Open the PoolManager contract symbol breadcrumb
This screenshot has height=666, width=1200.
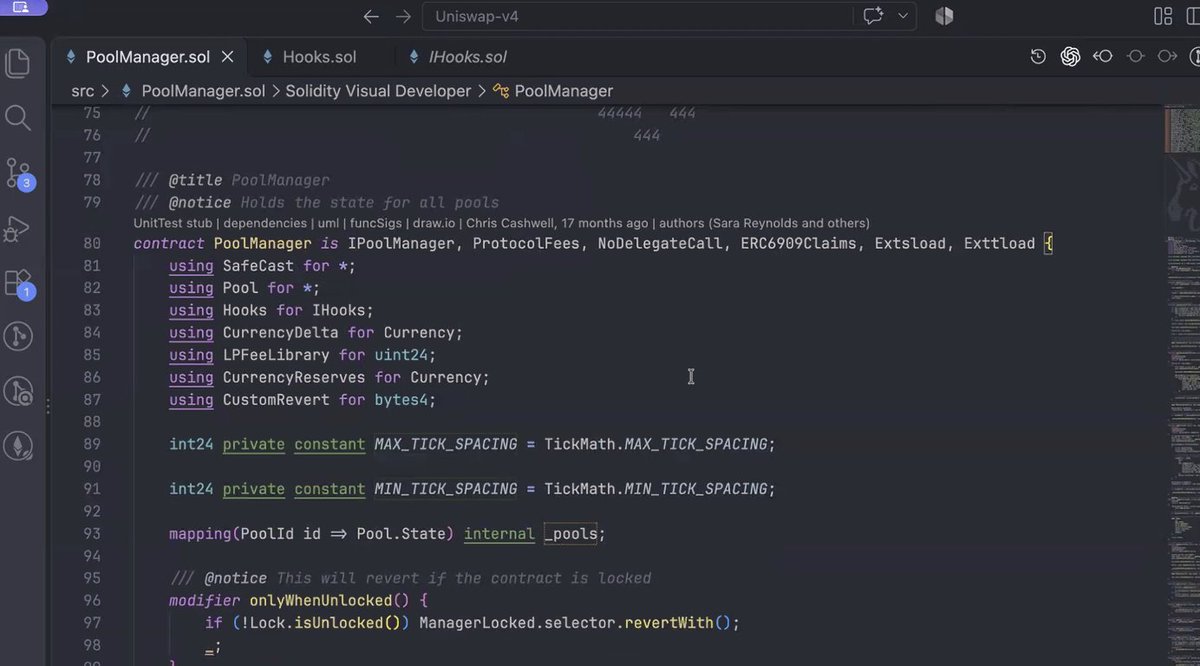(564, 91)
